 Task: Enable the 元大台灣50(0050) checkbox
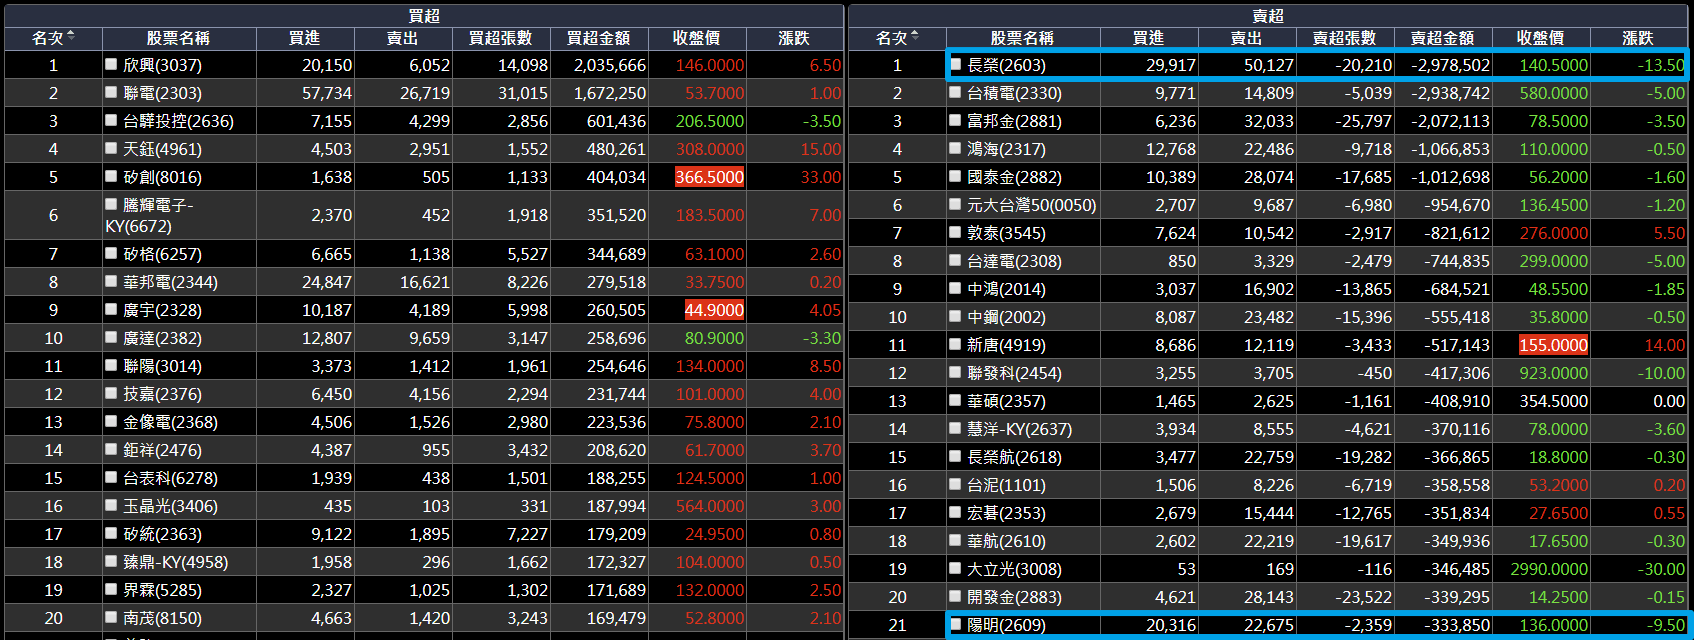pos(955,204)
